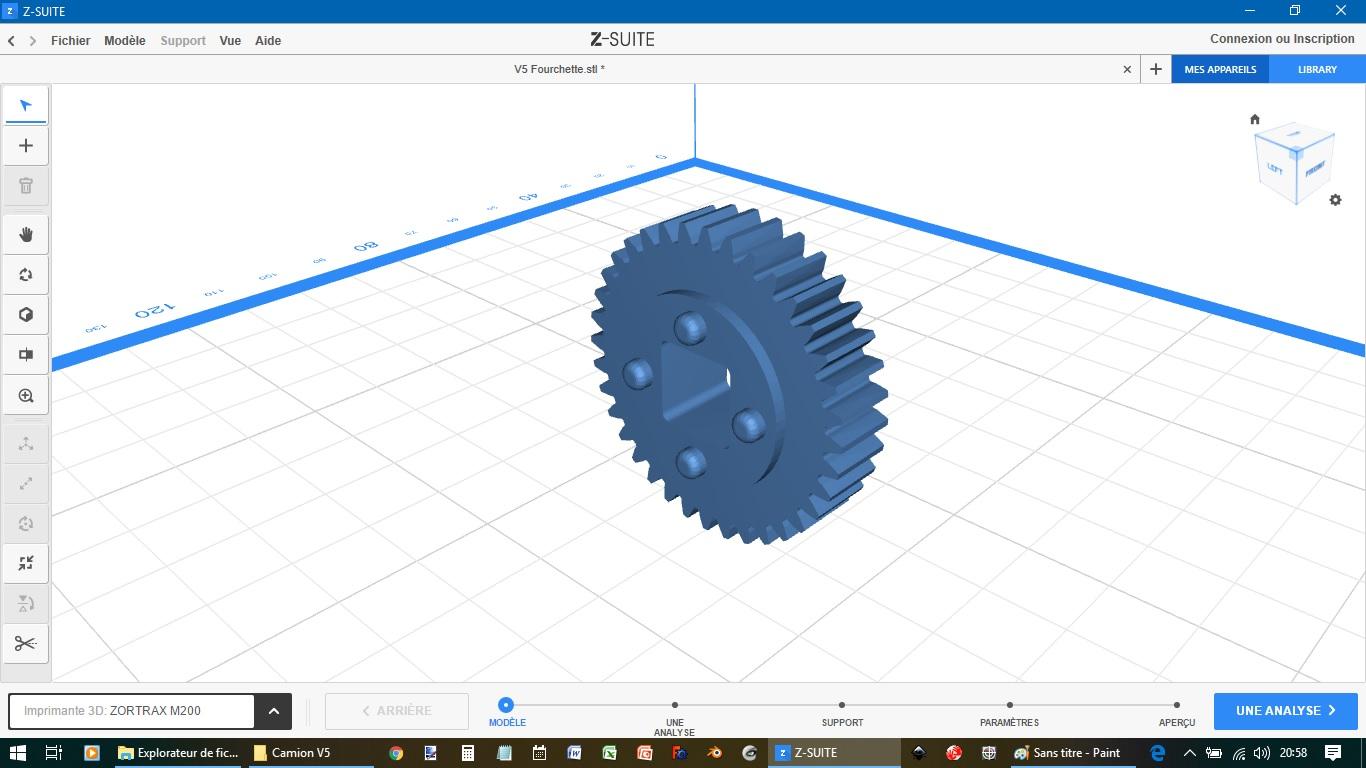
Task: Select the V5 Fourchette.stl tab
Action: pos(559,69)
